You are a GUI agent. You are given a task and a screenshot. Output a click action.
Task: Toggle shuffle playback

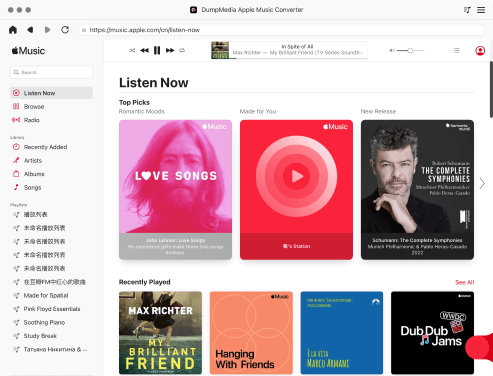point(132,50)
